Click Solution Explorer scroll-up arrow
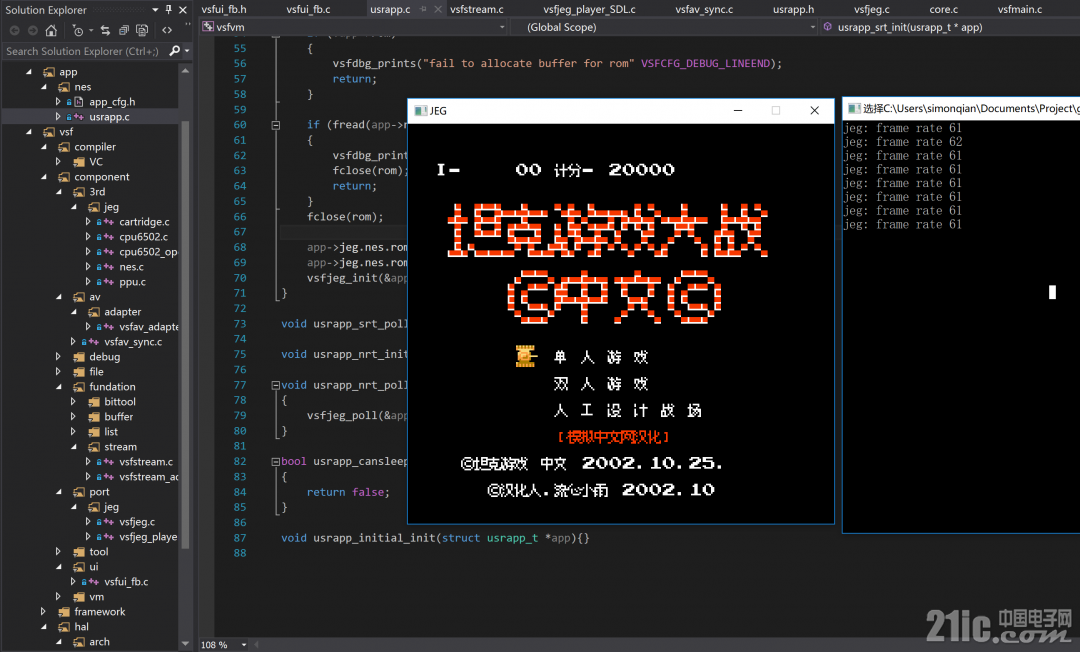The height and width of the screenshot is (652, 1080). (185, 70)
